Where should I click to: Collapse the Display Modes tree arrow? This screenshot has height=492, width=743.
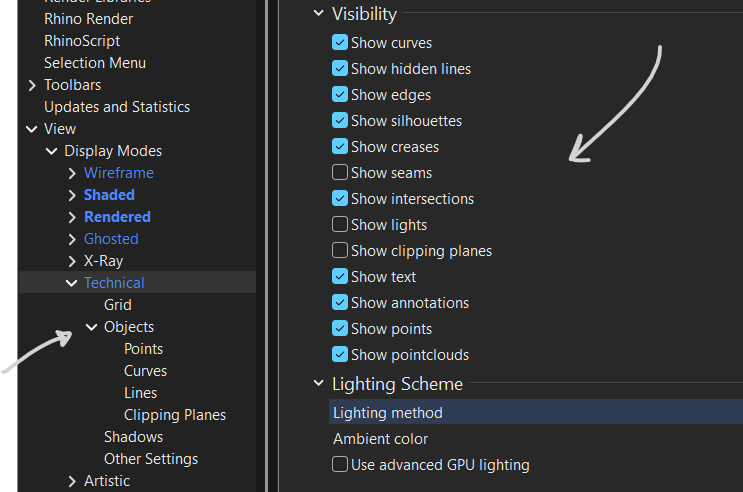point(52,151)
